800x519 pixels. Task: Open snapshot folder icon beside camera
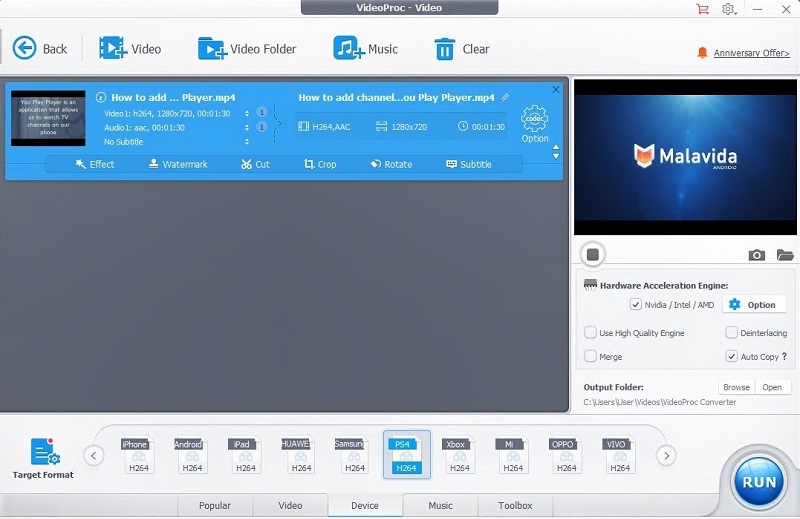[x=785, y=255]
